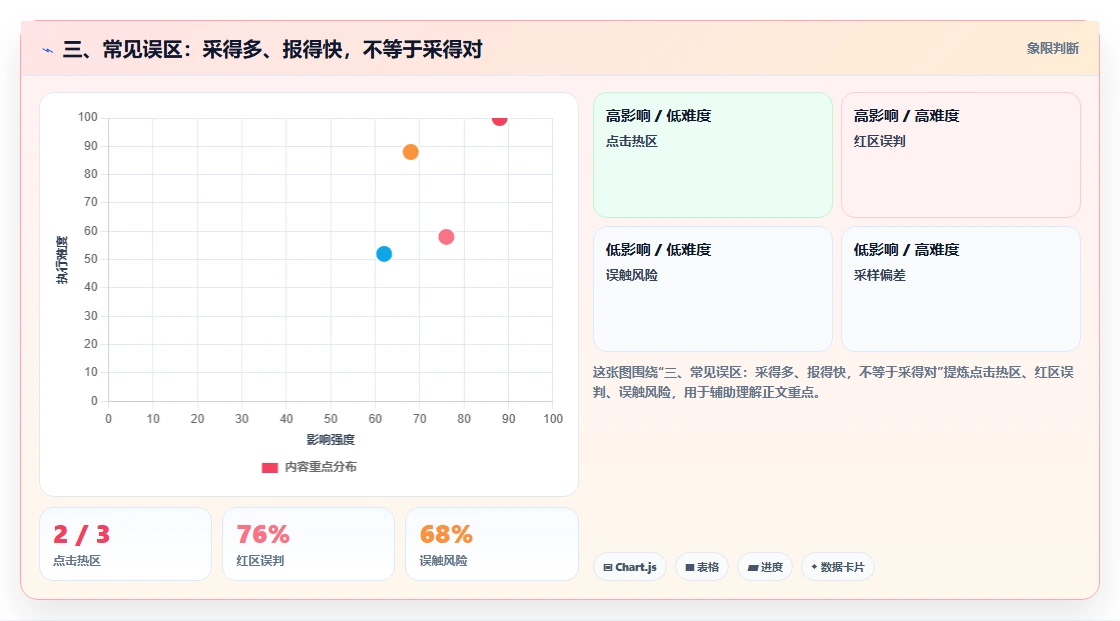Open the 低影响 / 低难度 quadrant card
This screenshot has width=1120, height=621.
(x=713, y=289)
